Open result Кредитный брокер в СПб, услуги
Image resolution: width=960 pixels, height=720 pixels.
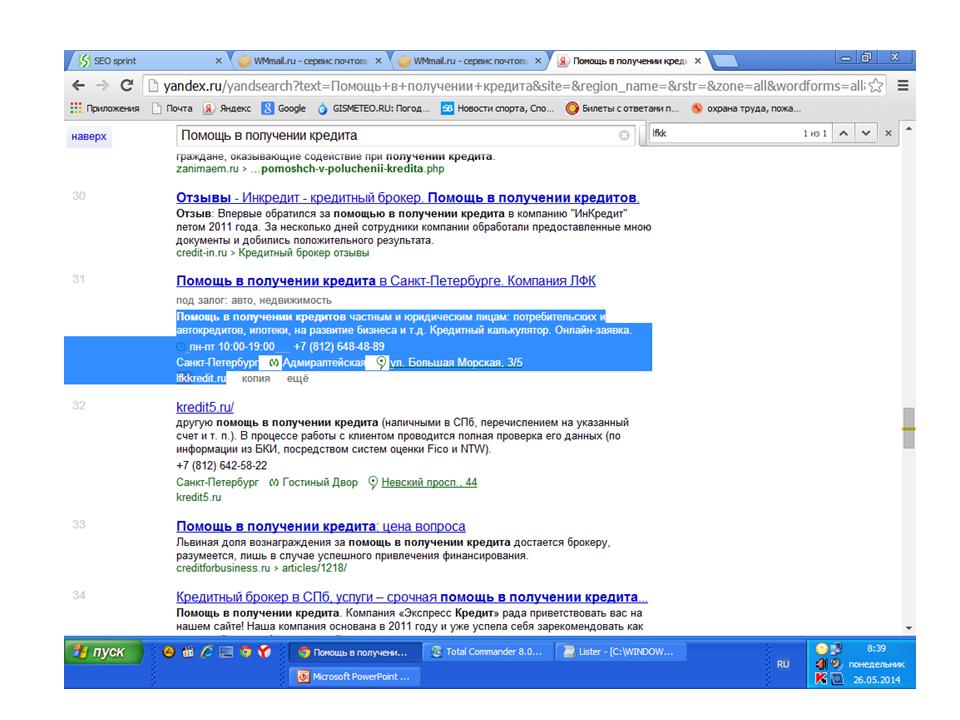(x=412, y=597)
